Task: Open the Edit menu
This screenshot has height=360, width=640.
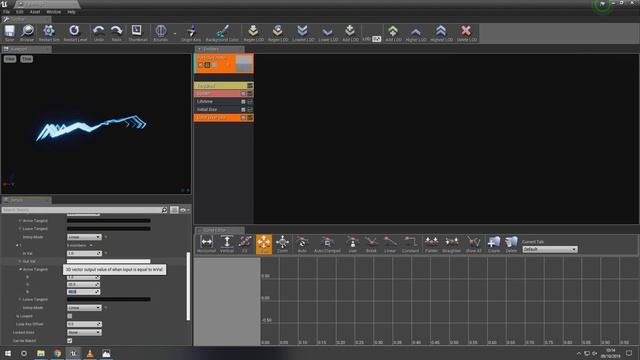Action: pos(20,12)
